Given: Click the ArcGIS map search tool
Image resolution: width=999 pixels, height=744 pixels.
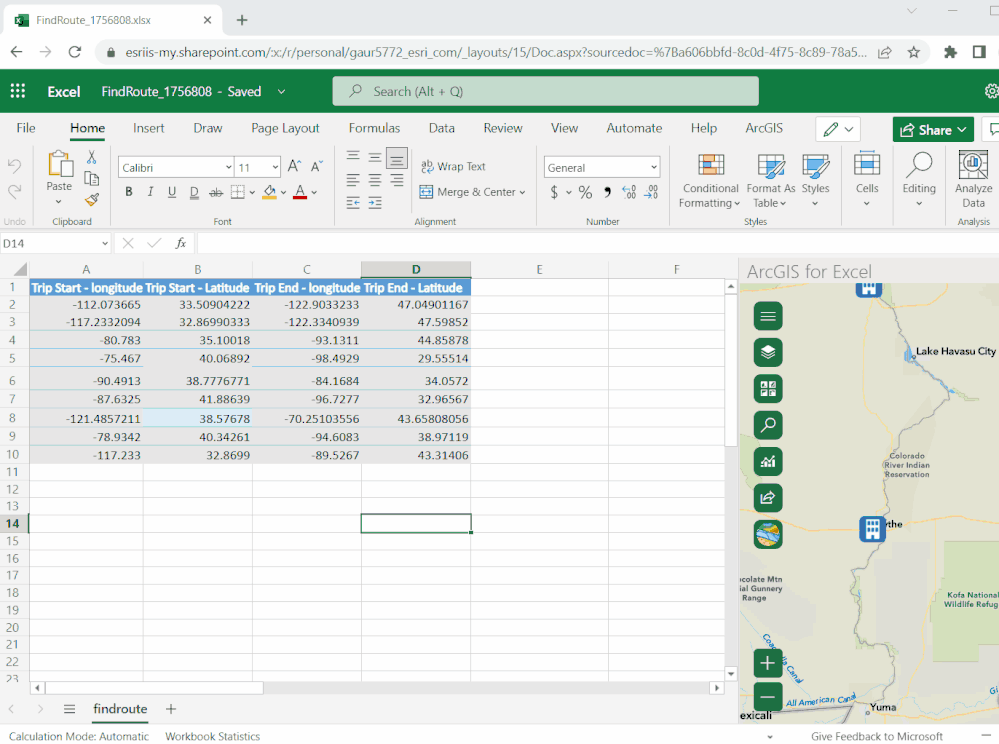Looking at the screenshot, I should coord(768,426).
